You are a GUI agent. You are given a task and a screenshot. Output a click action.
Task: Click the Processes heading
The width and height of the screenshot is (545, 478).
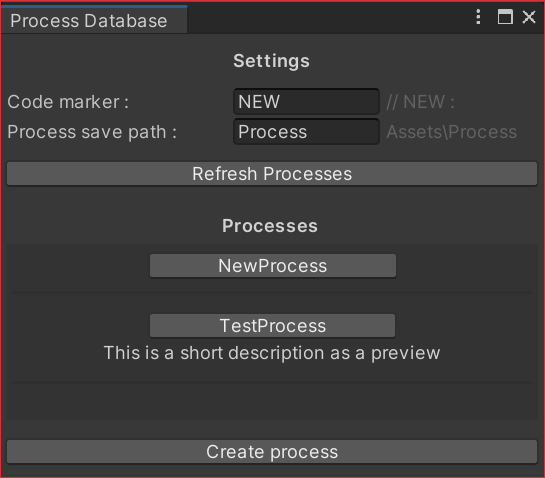270,226
